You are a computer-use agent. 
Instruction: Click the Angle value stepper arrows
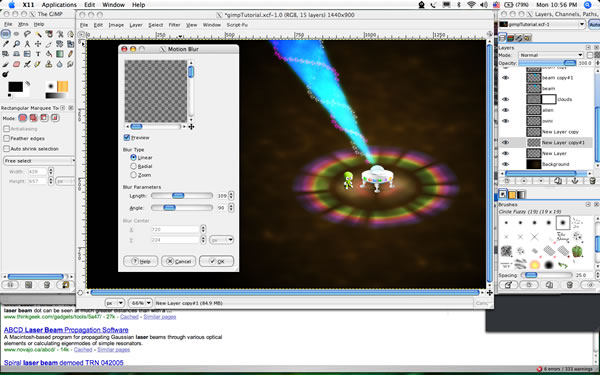pos(231,208)
